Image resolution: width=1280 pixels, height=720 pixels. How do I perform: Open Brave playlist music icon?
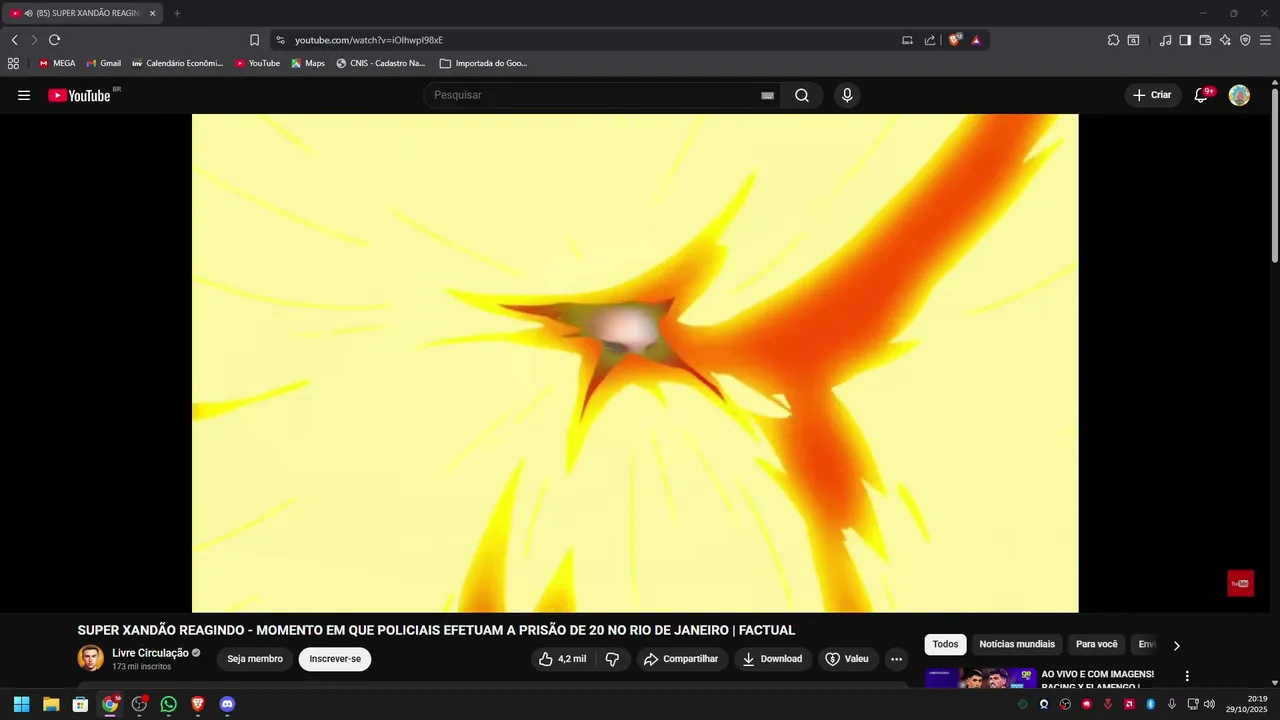(1165, 40)
